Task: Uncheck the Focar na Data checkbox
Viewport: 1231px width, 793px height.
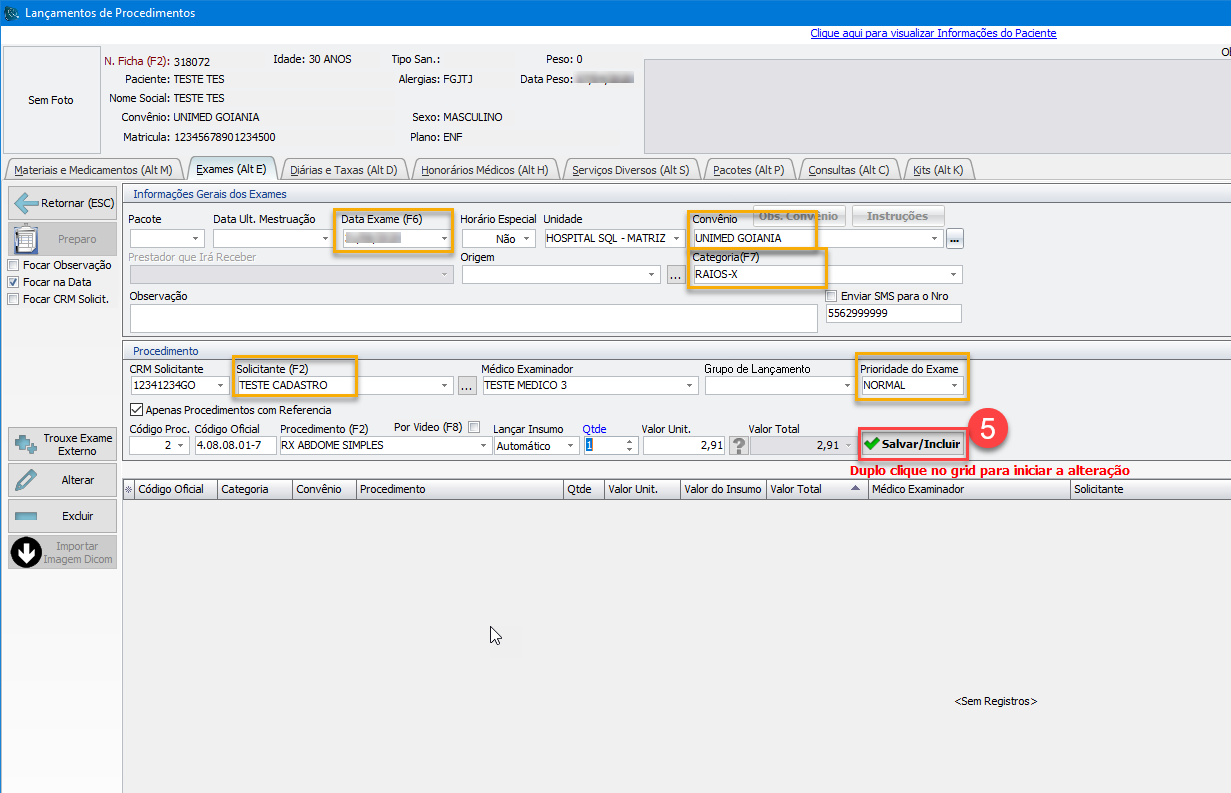Action: [13, 283]
